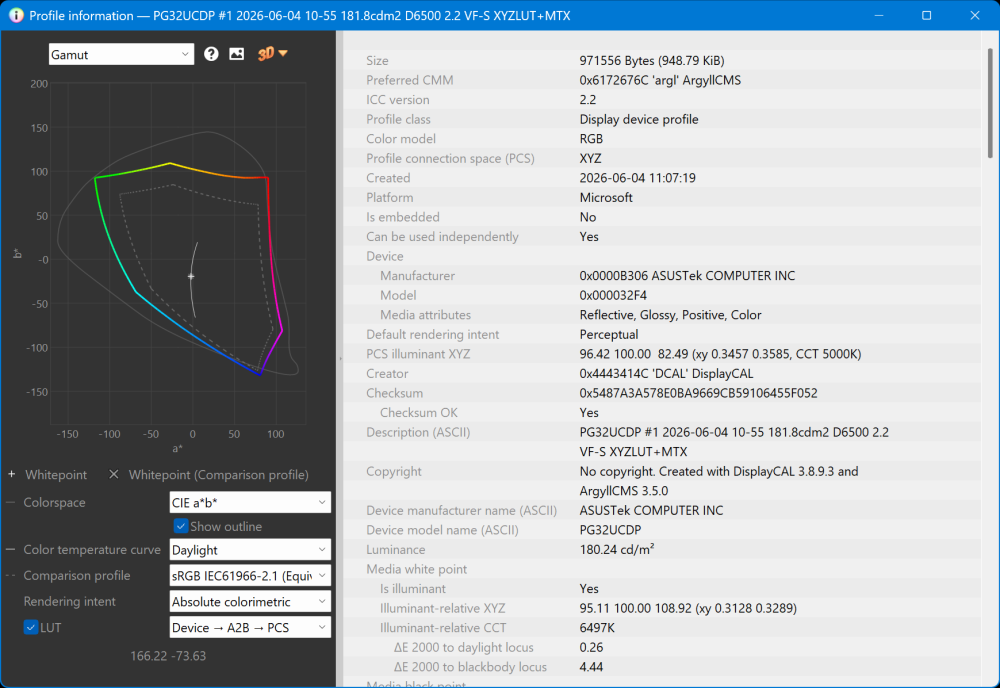
Task: Open the Color temperature curve Daylight dropdown
Action: 250,550
